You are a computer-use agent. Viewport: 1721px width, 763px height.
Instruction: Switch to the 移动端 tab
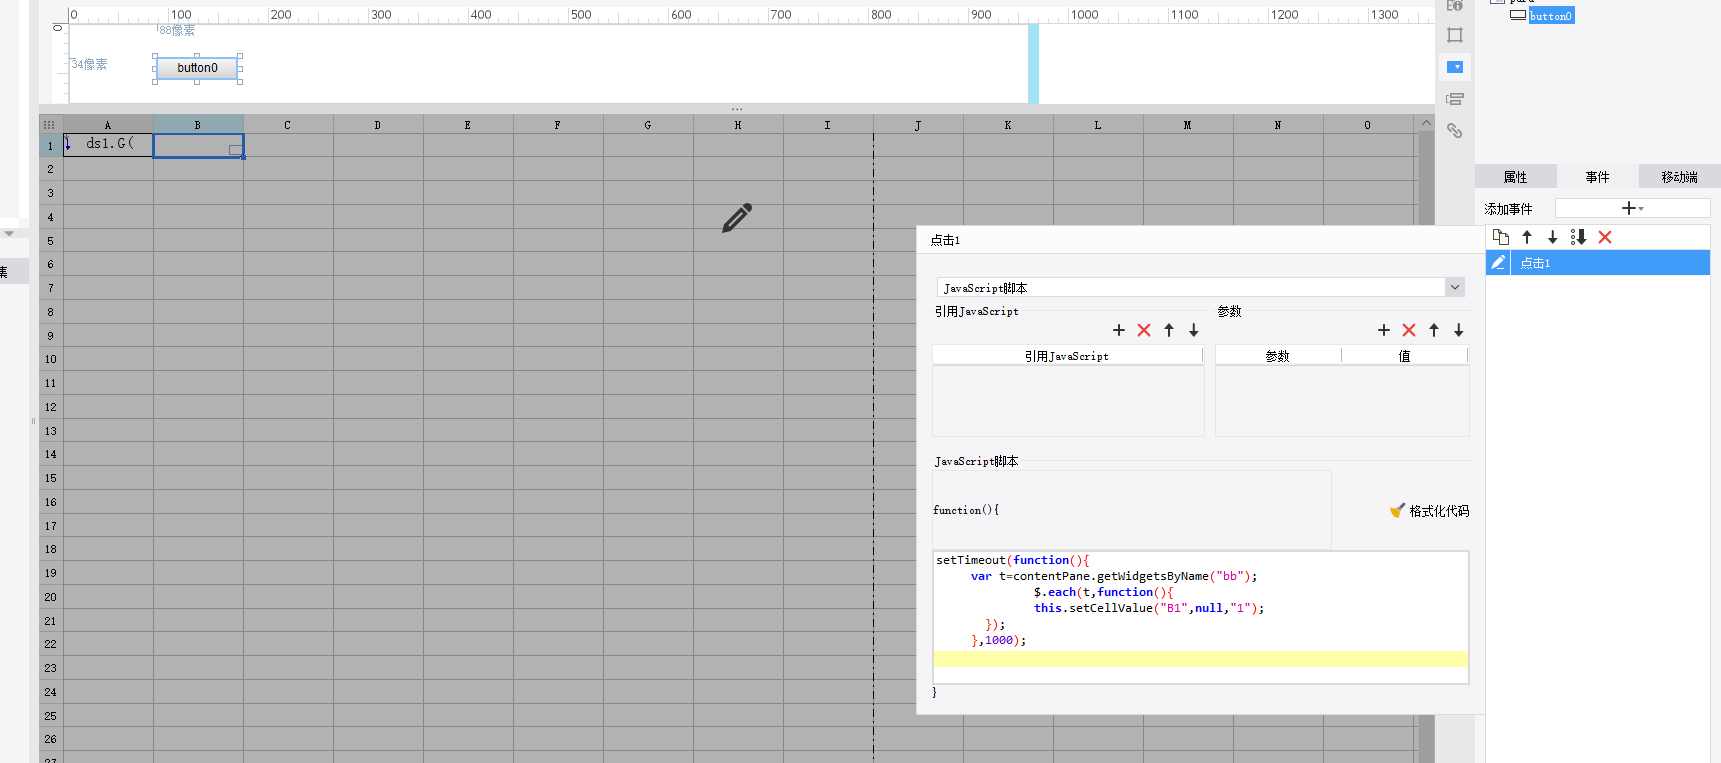tap(1680, 176)
